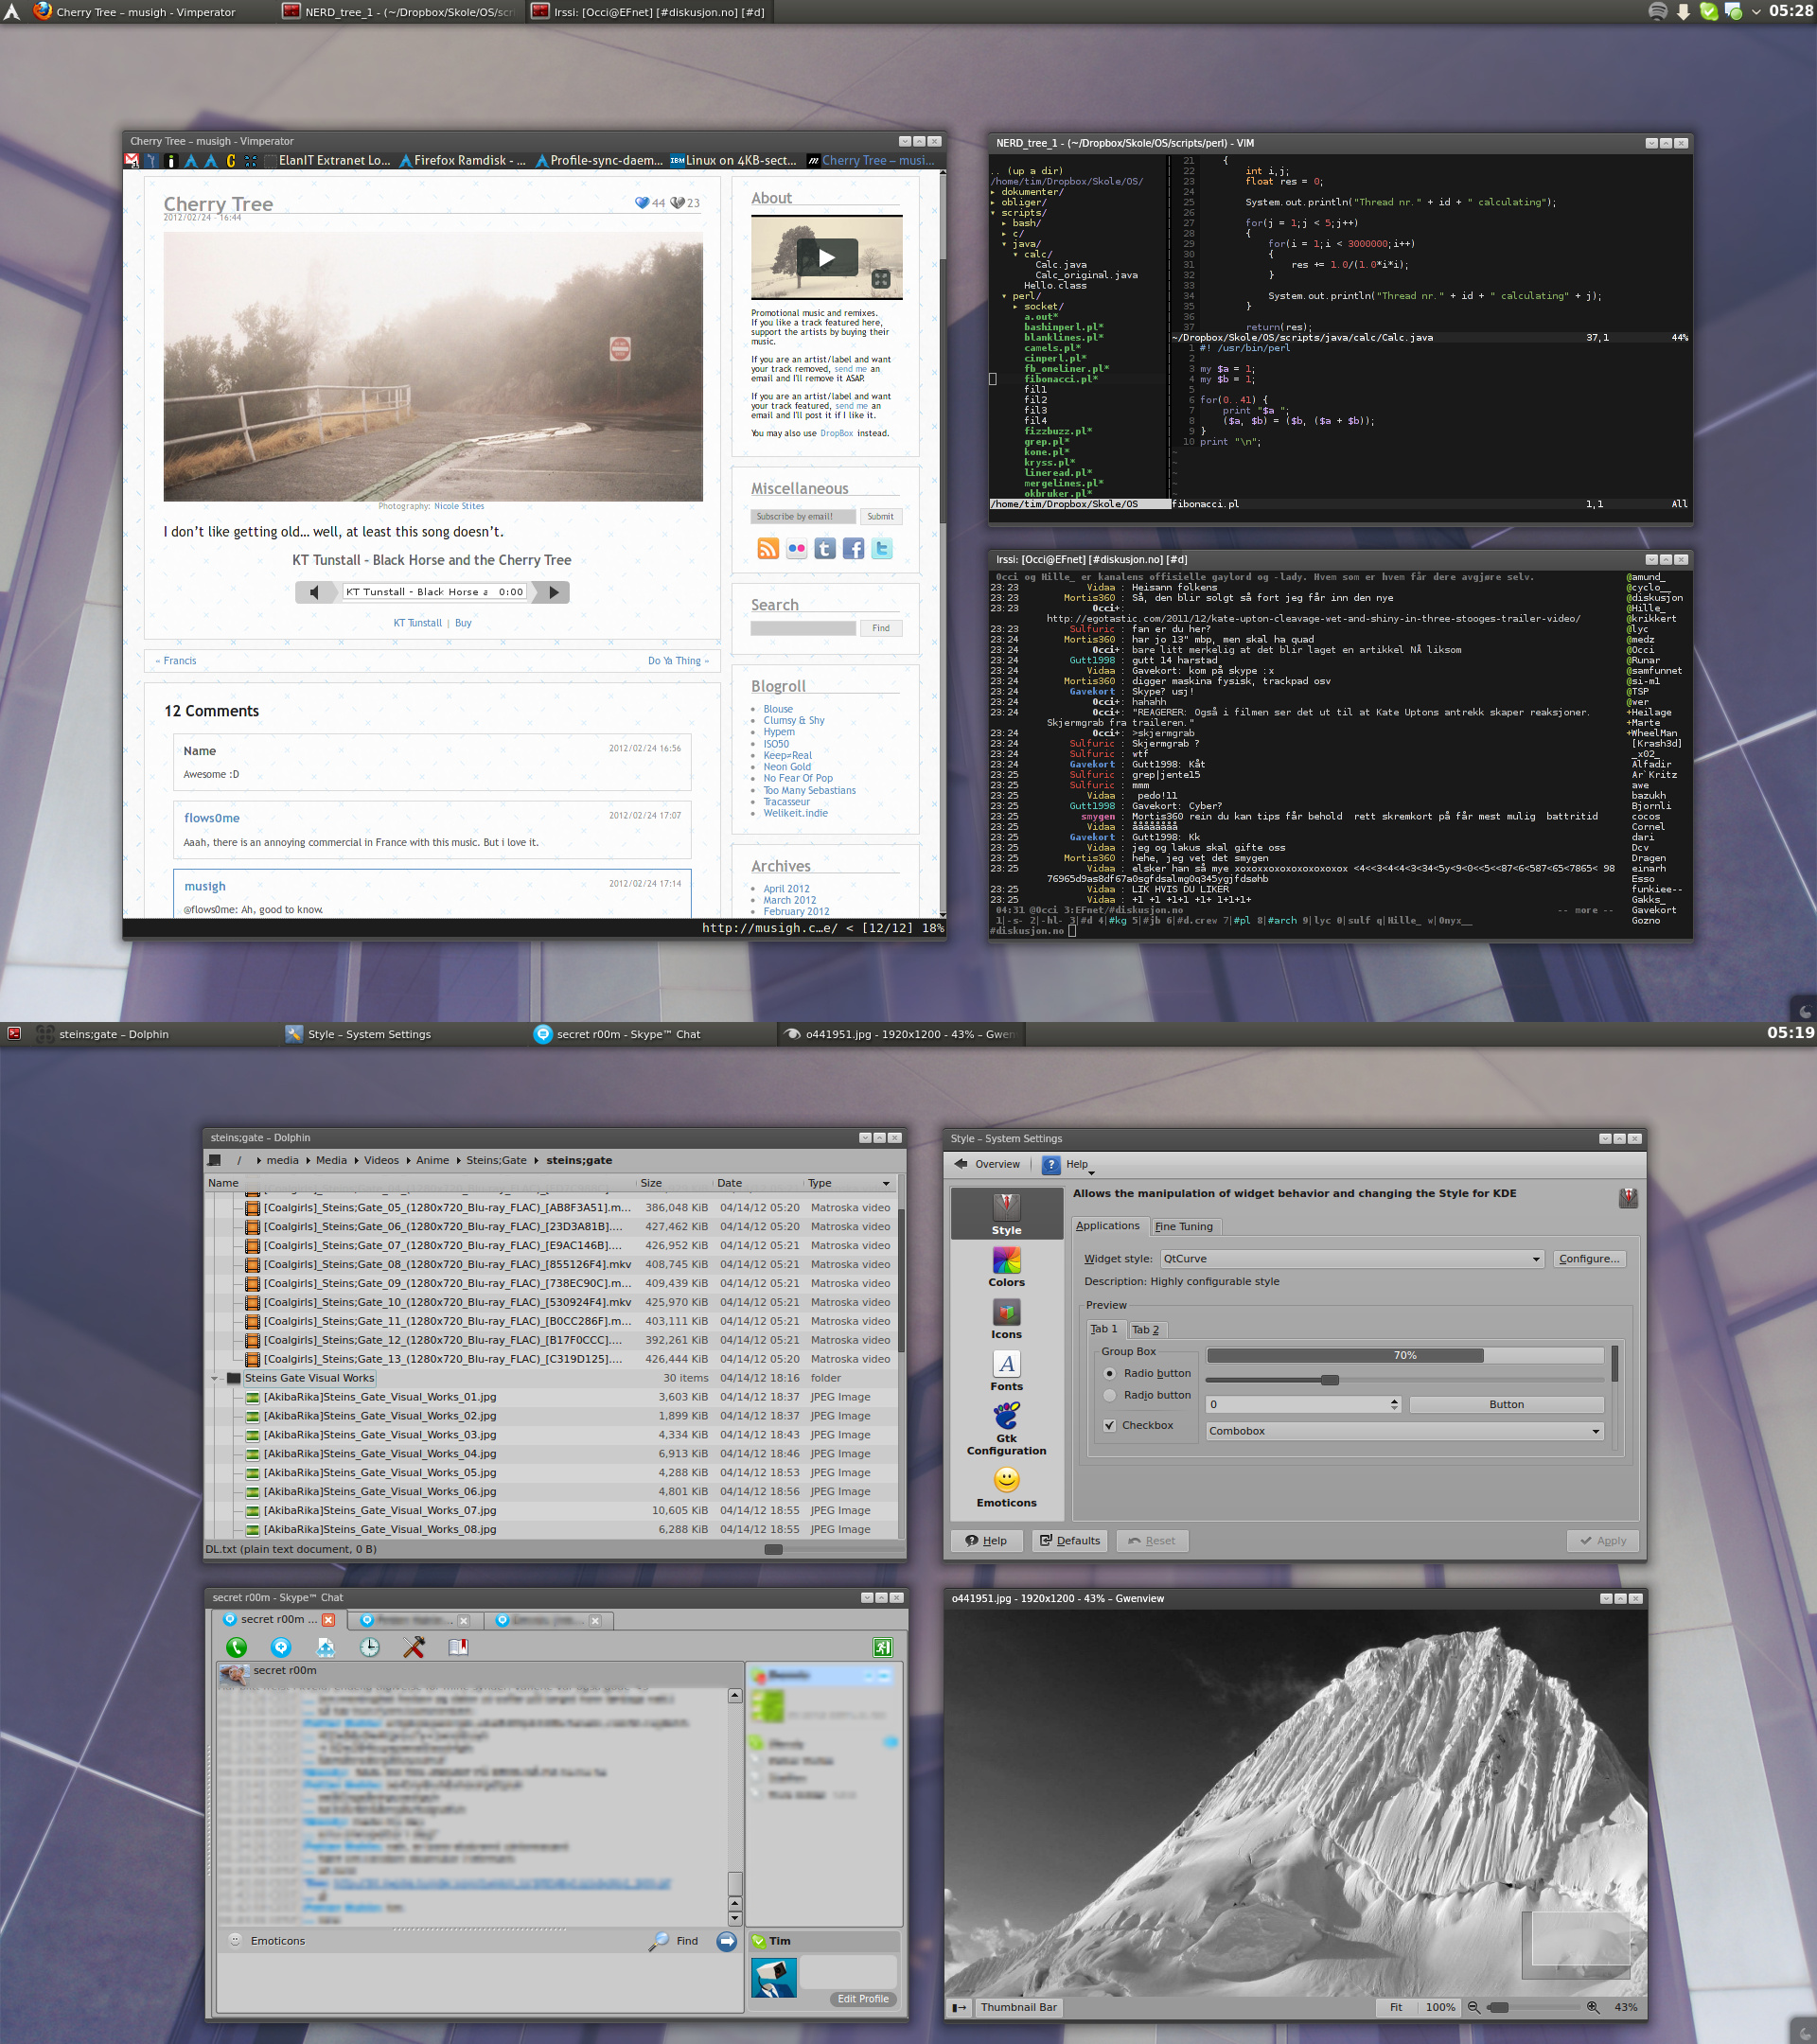The height and width of the screenshot is (2044, 1817).
Task: Click the clock history icon in Skype chat
Action: point(370,1647)
